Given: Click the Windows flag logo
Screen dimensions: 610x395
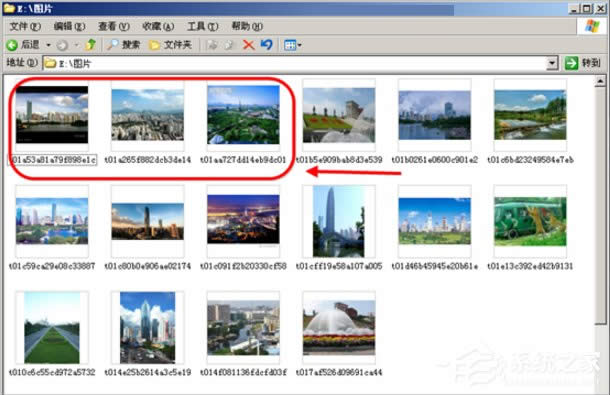Looking at the screenshot, I should click(x=592, y=26).
